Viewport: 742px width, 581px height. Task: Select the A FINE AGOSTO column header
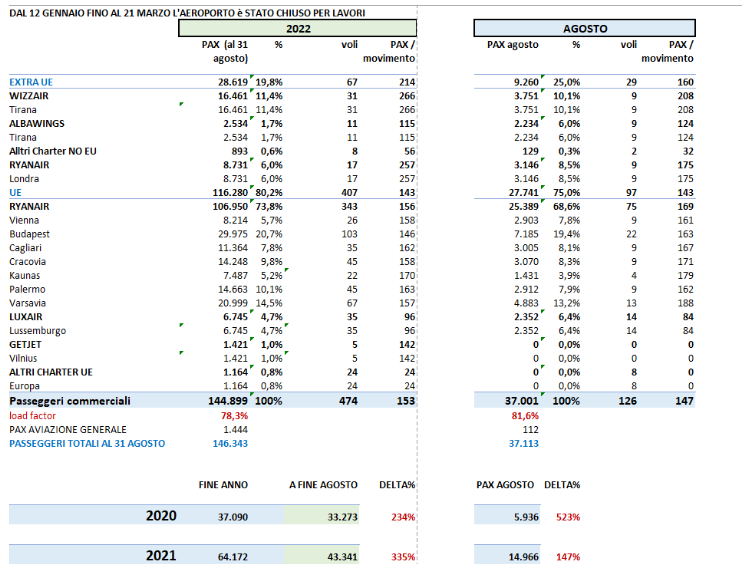pos(324,484)
